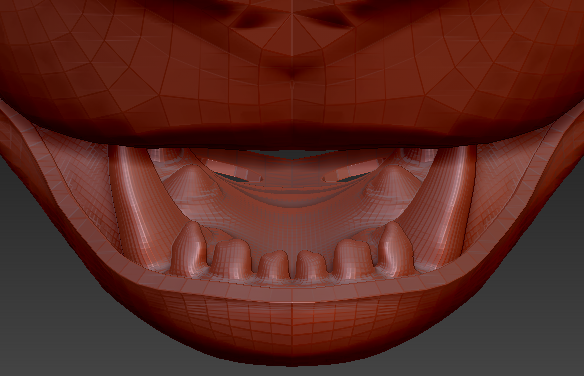
Task: Click the second lower tooth from right
Action: pos(353,259)
